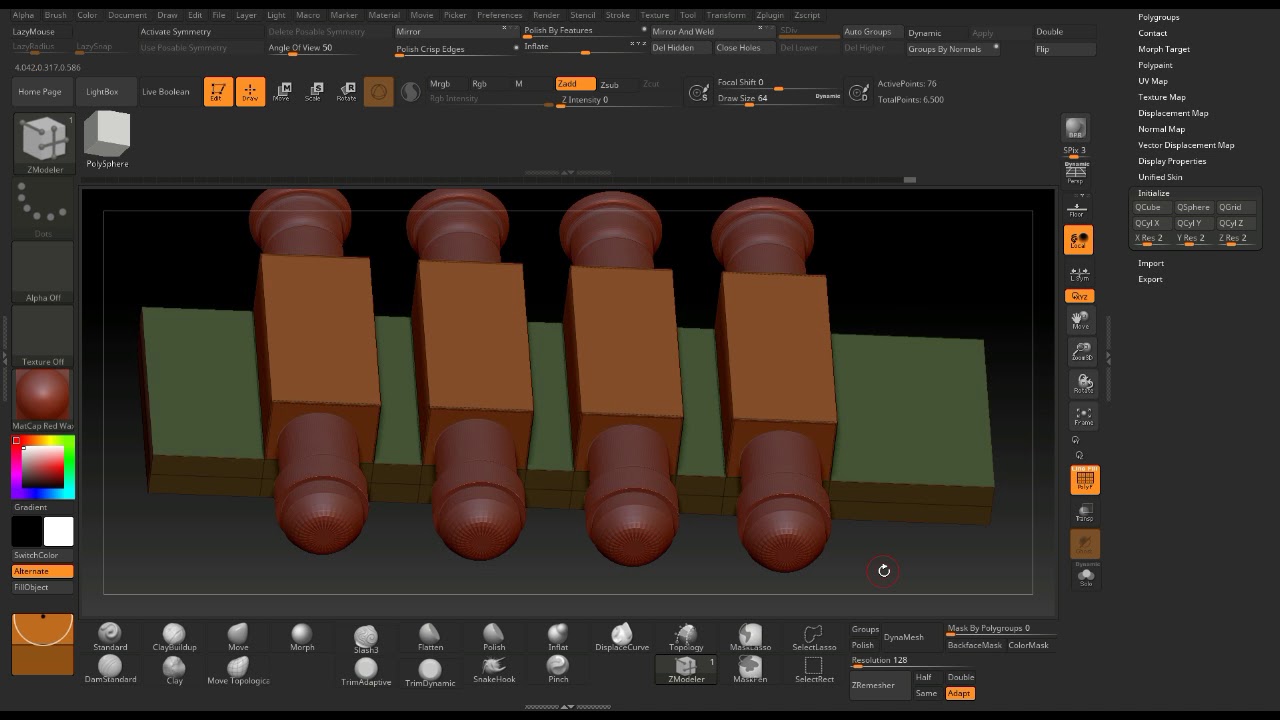Toggle Alternate color option
The height and width of the screenshot is (720, 1280).
click(x=42, y=571)
